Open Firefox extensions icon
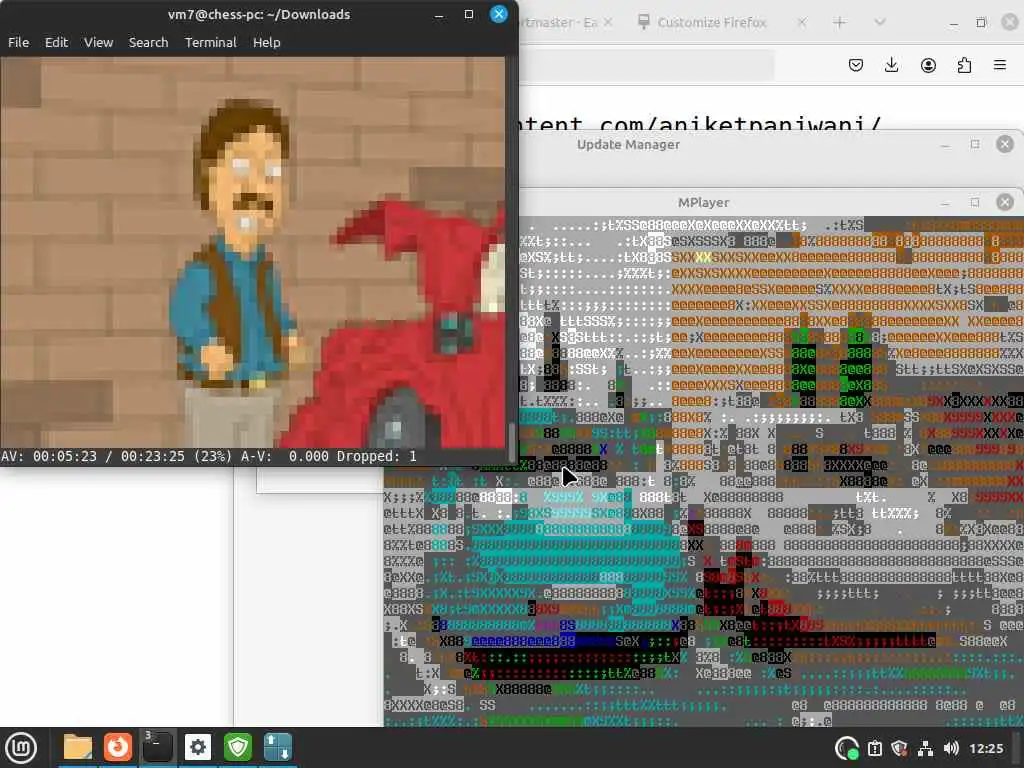Image resolution: width=1024 pixels, height=768 pixels. 964,65
